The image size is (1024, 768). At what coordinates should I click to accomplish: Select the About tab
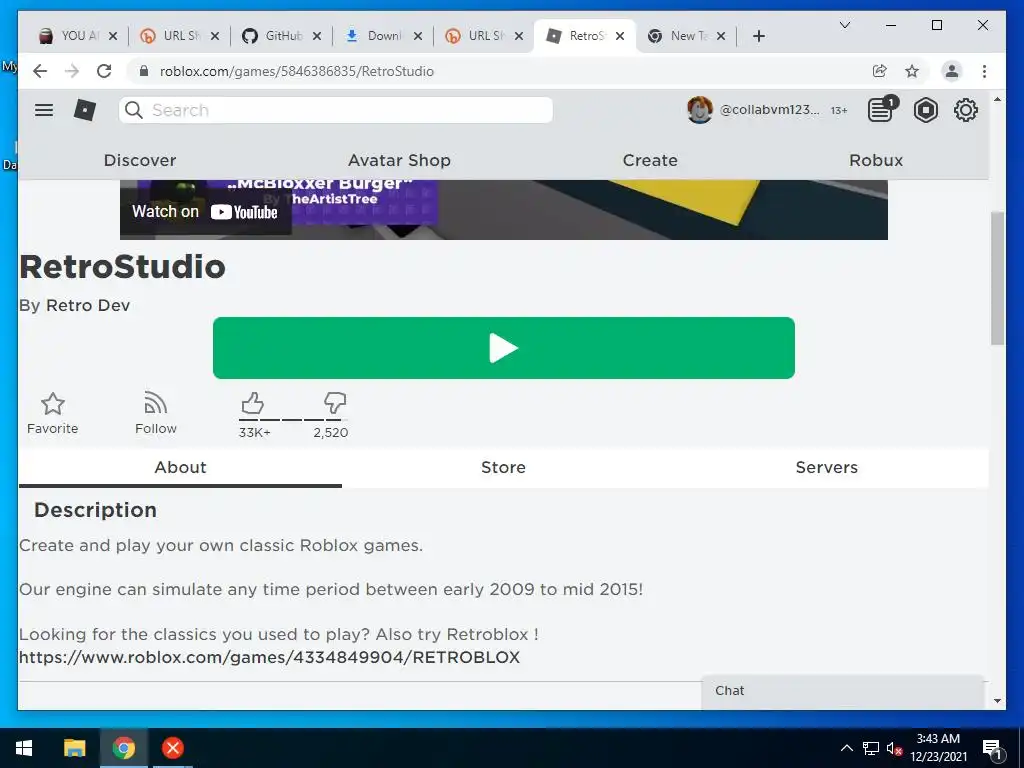pos(180,468)
